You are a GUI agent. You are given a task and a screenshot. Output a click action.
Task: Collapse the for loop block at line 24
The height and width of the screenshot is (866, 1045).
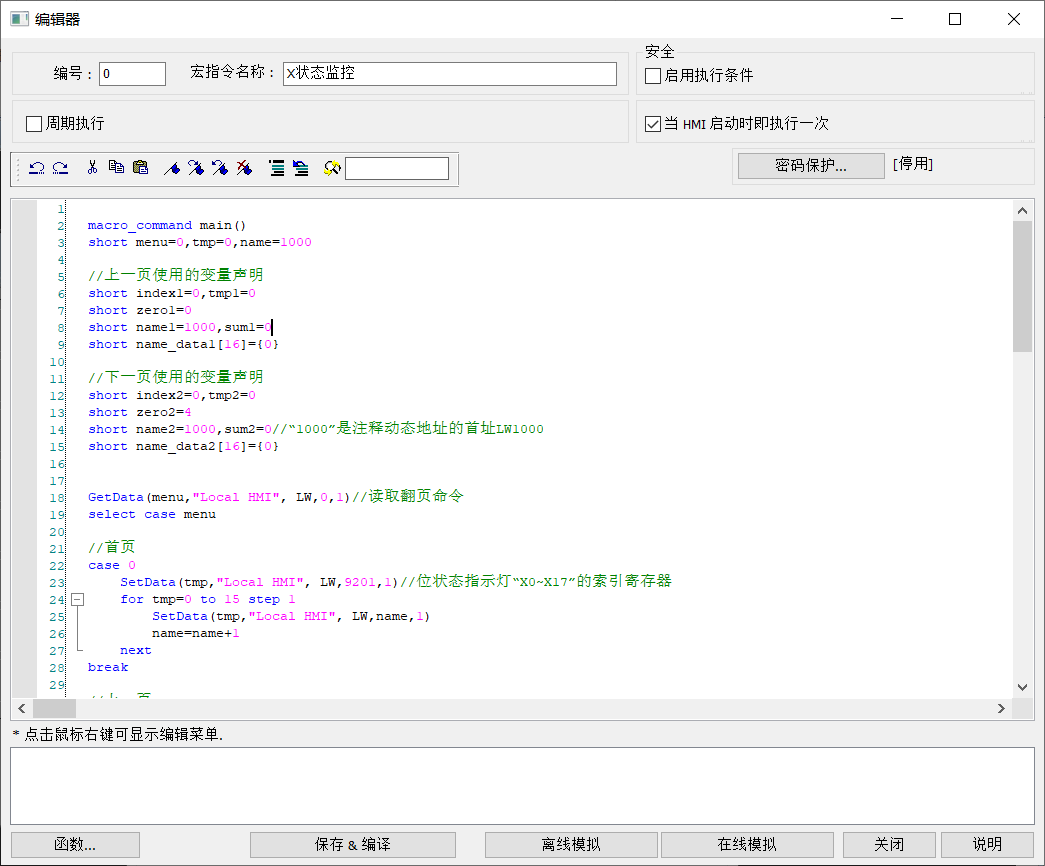pos(77,599)
